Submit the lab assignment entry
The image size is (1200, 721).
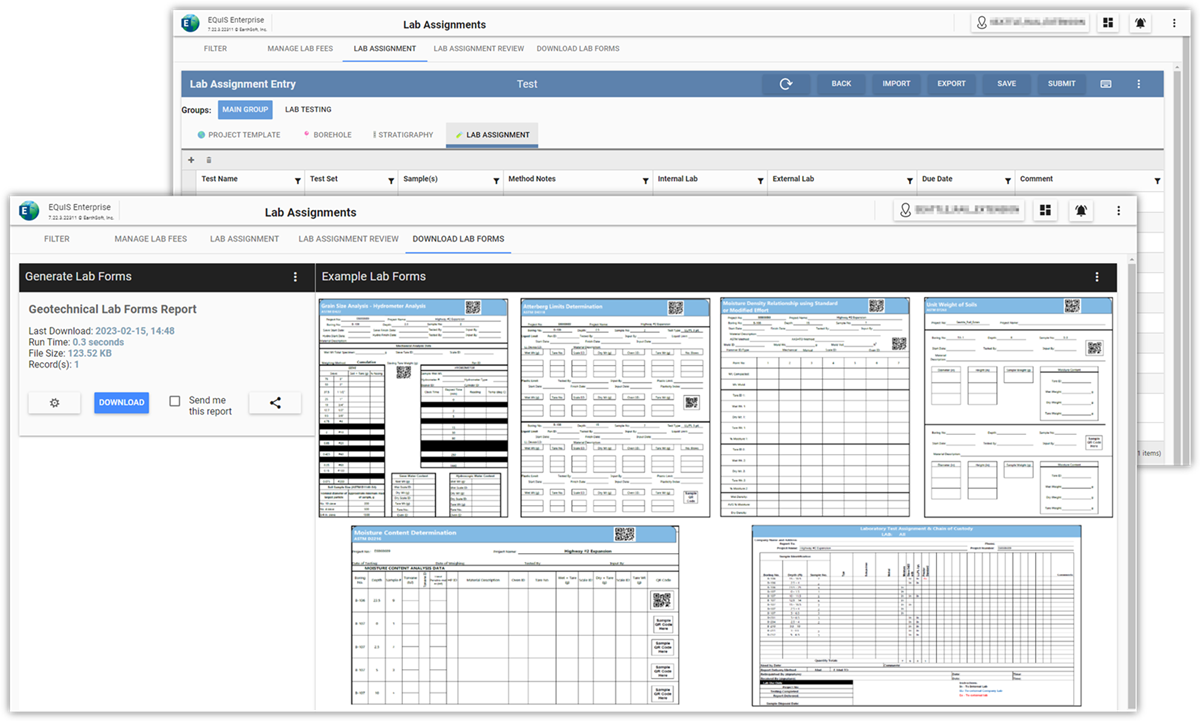[x=1060, y=84]
